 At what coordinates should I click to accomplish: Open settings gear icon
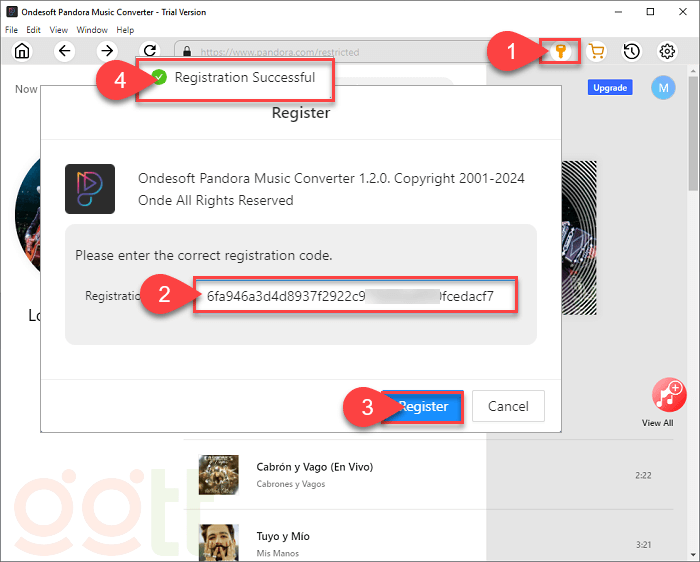(667, 52)
